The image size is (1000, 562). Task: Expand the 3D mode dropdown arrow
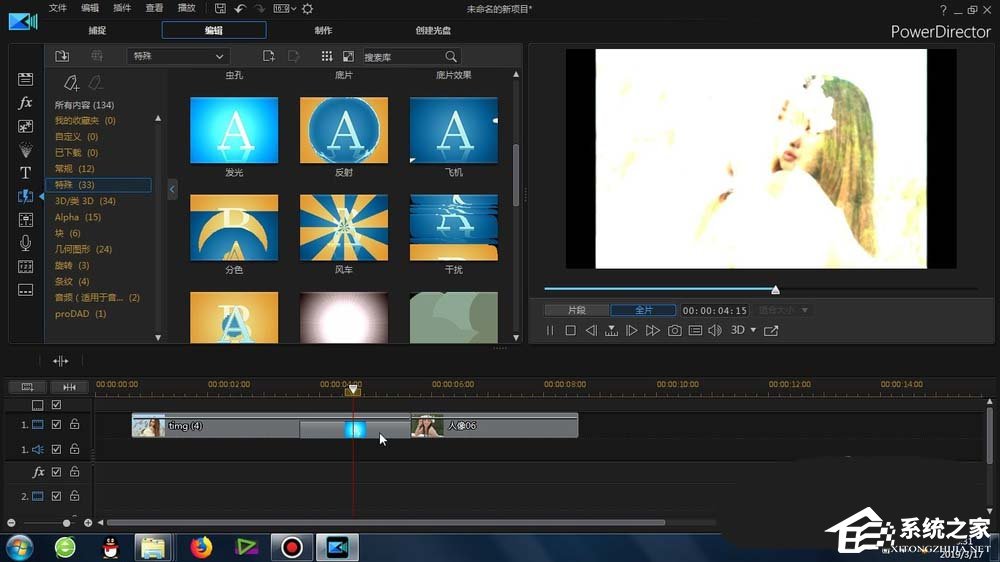pyautogui.click(x=753, y=330)
